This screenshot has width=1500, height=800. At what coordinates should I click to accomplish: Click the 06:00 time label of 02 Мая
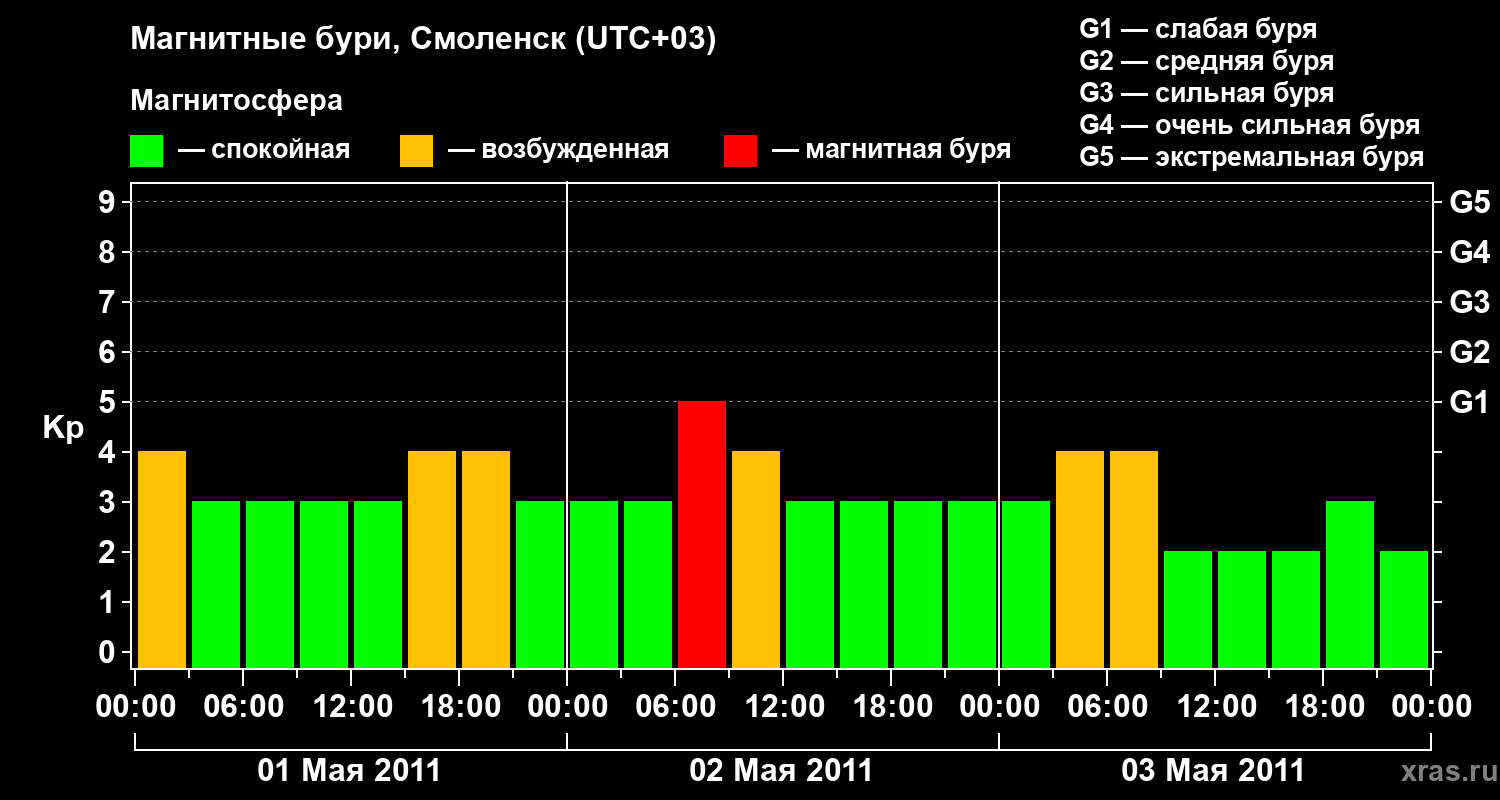[675, 706]
